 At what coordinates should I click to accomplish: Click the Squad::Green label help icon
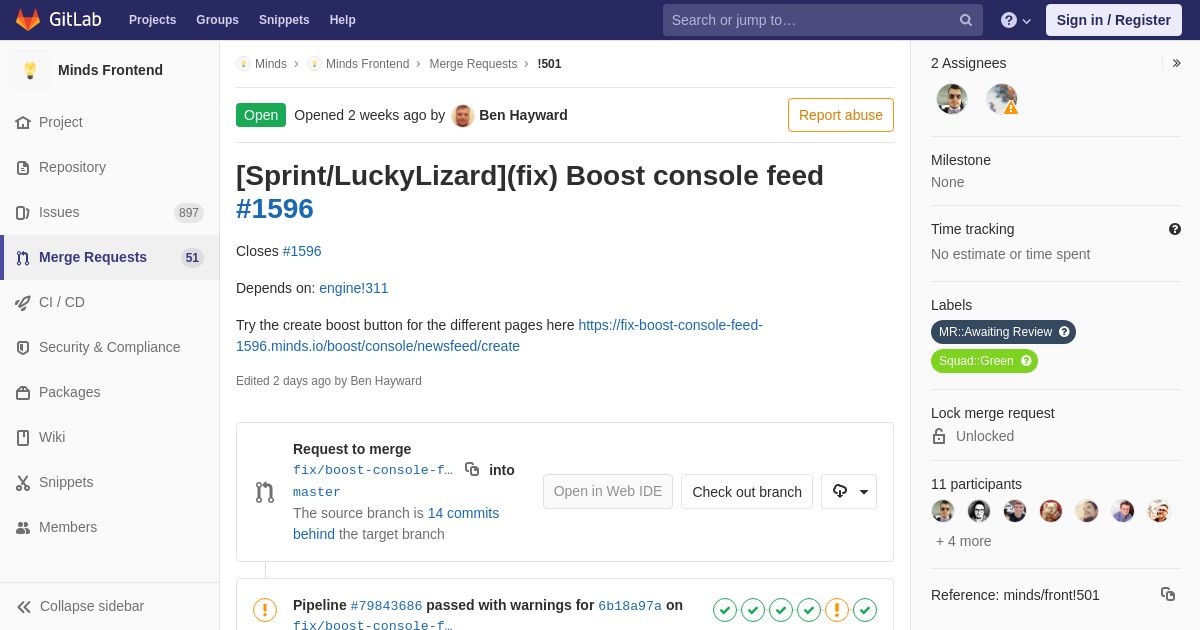click(1026, 361)
